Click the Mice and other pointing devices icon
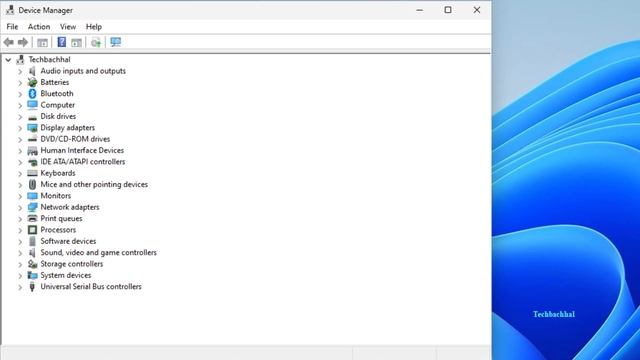640x360 pixels. tap(32, 184)
